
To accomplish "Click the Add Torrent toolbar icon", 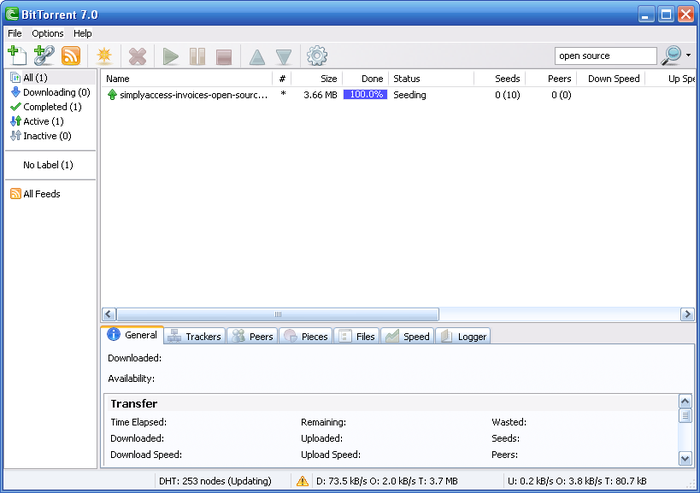I will tap(17, 56).
